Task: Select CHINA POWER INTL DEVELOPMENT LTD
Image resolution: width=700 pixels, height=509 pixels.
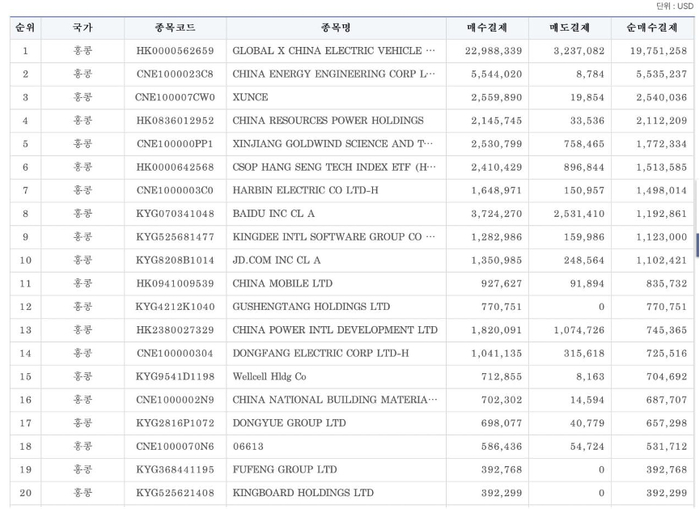Action: point(335,330)
